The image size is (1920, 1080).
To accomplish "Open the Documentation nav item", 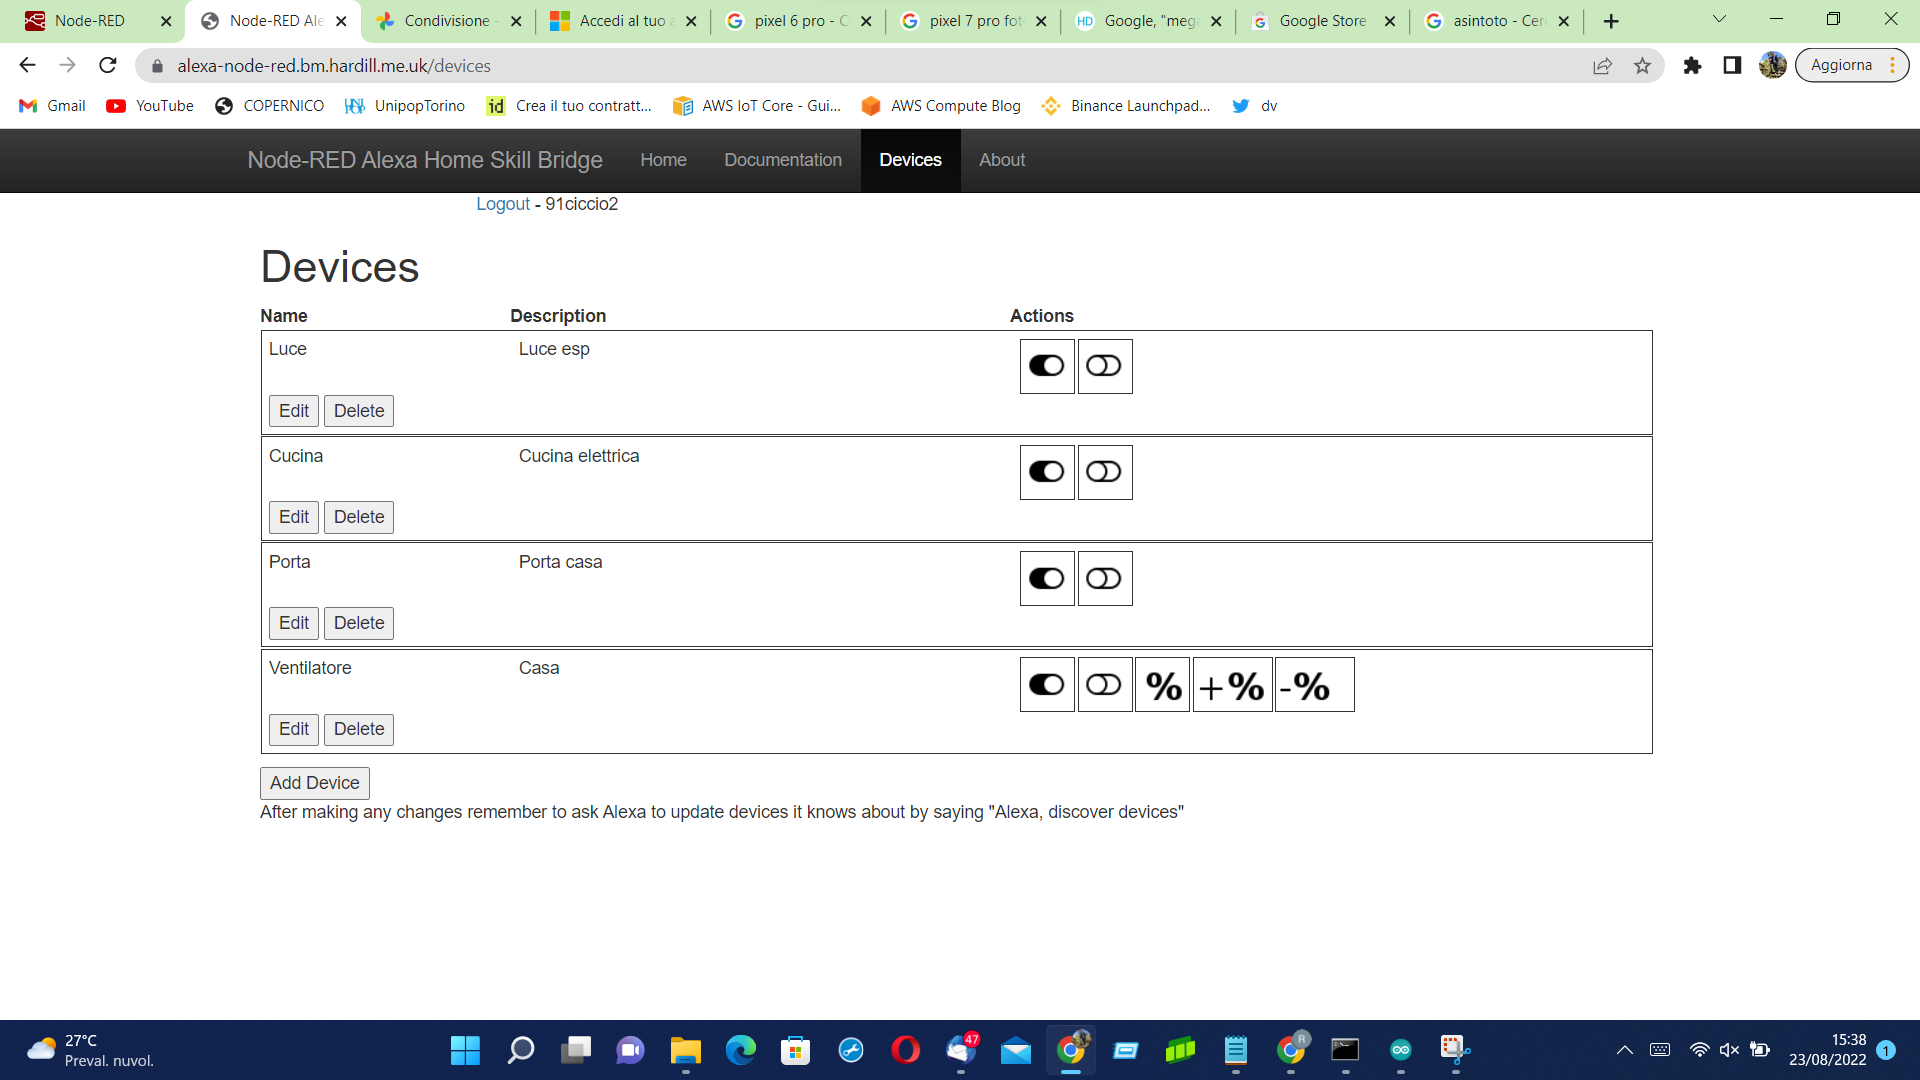I will coord(782,160).
